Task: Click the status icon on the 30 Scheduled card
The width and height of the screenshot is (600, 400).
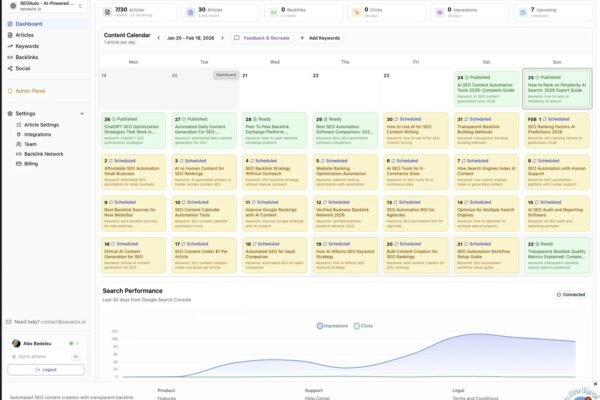Action: point(396,119)
